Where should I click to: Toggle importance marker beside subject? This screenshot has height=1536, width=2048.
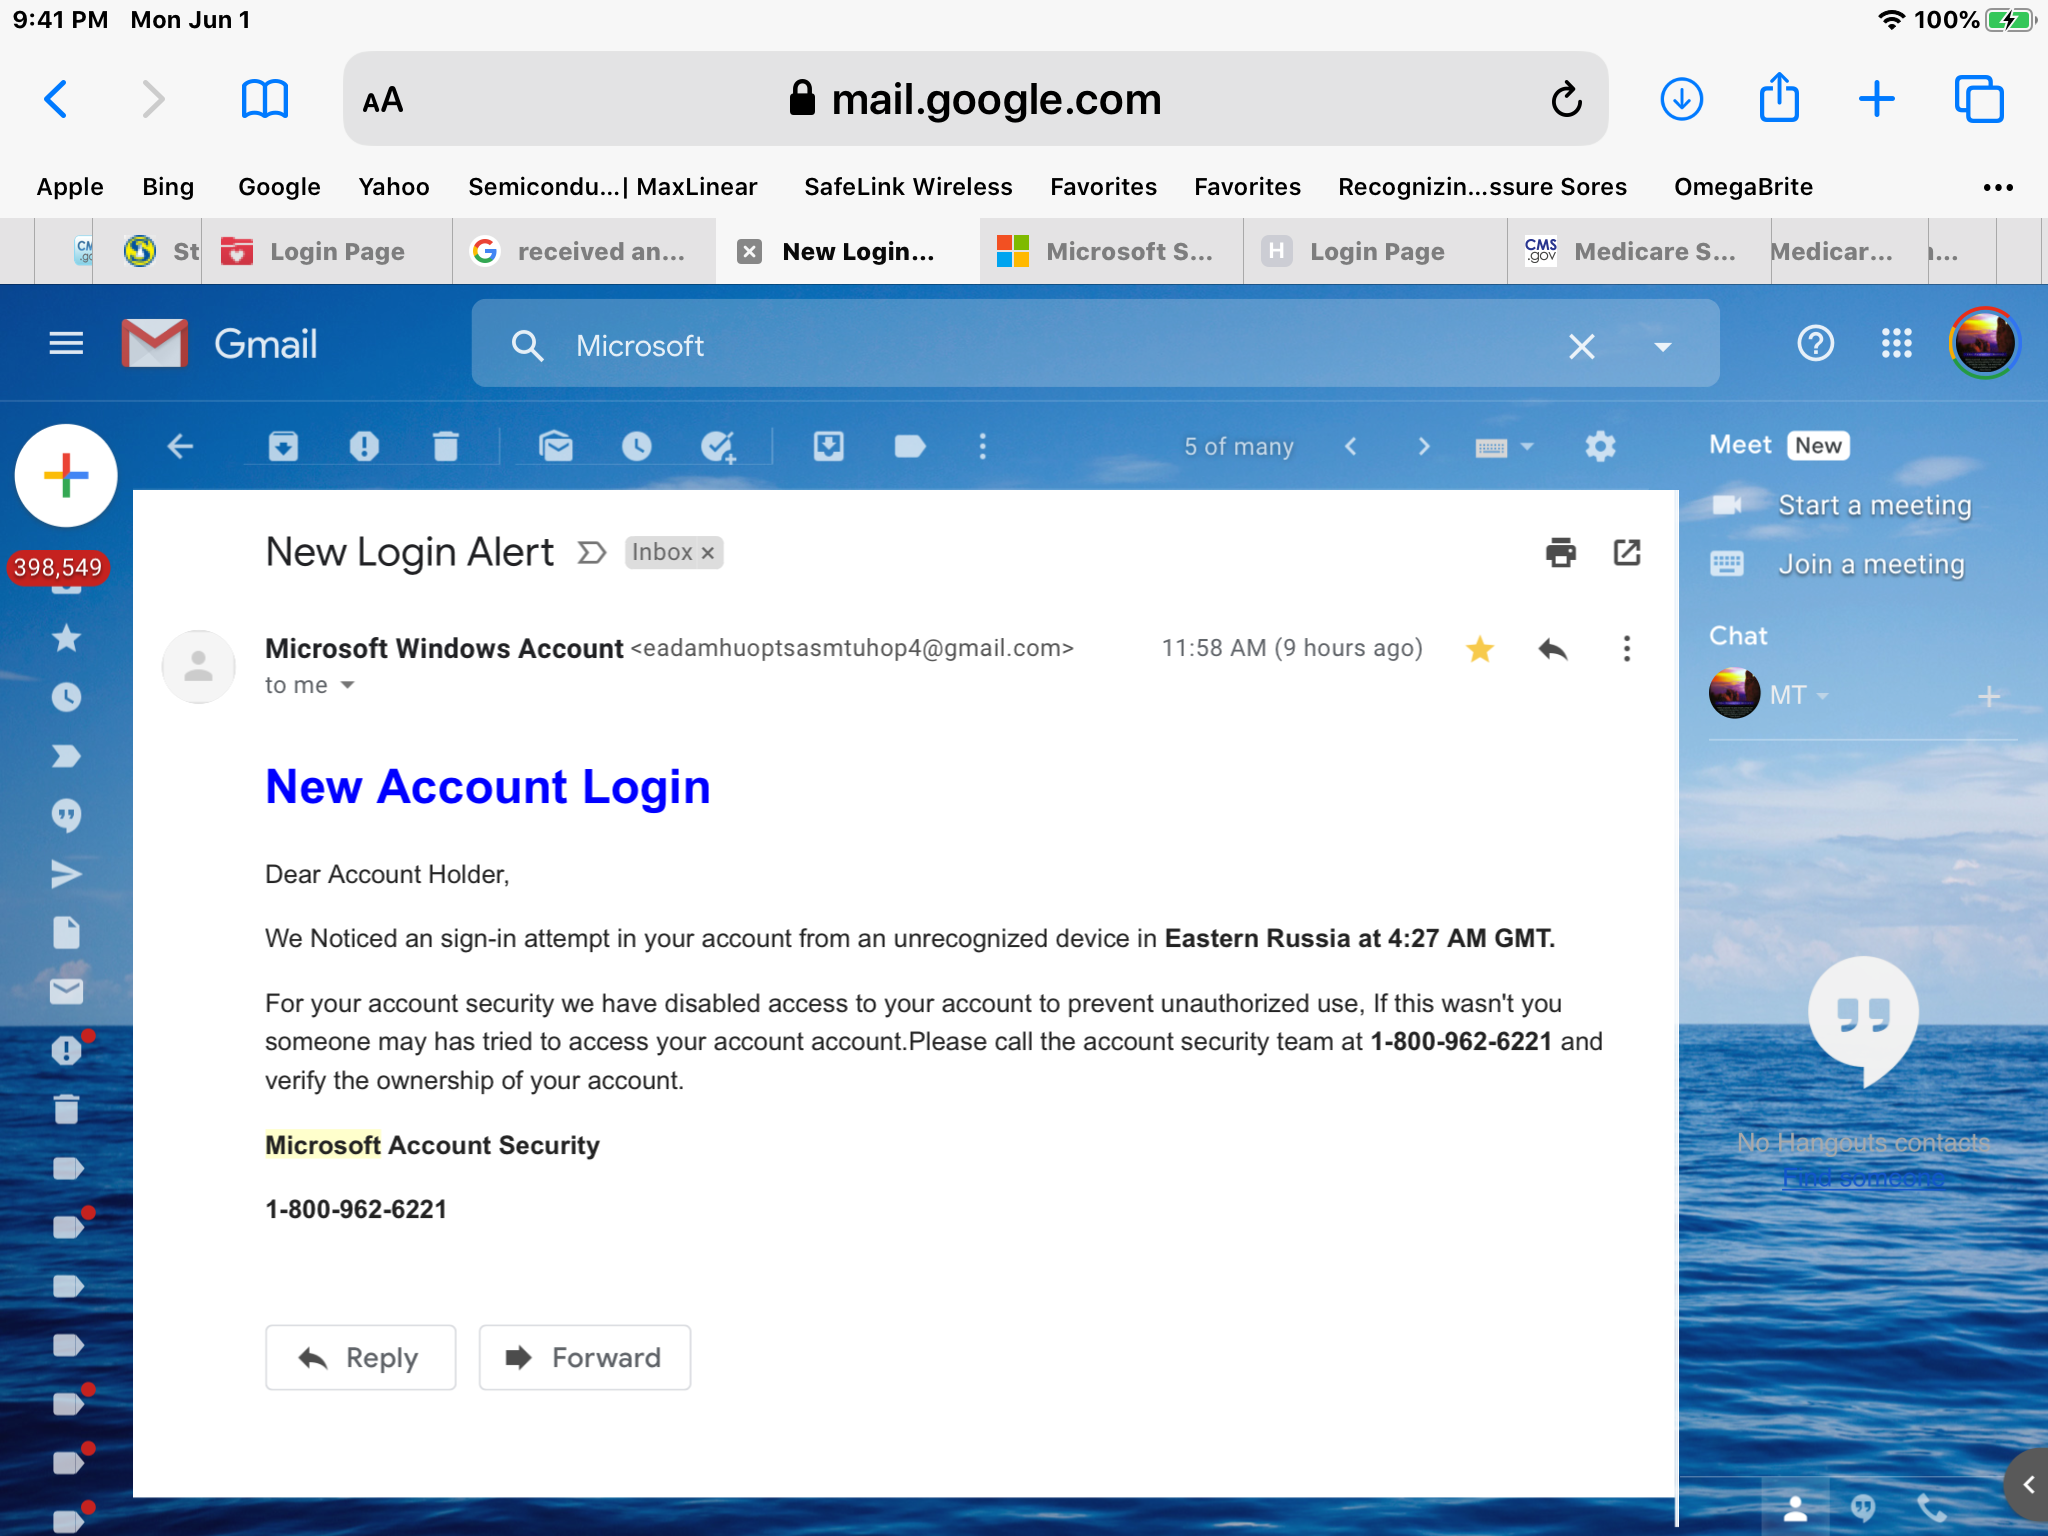click(x=592, y=552)
